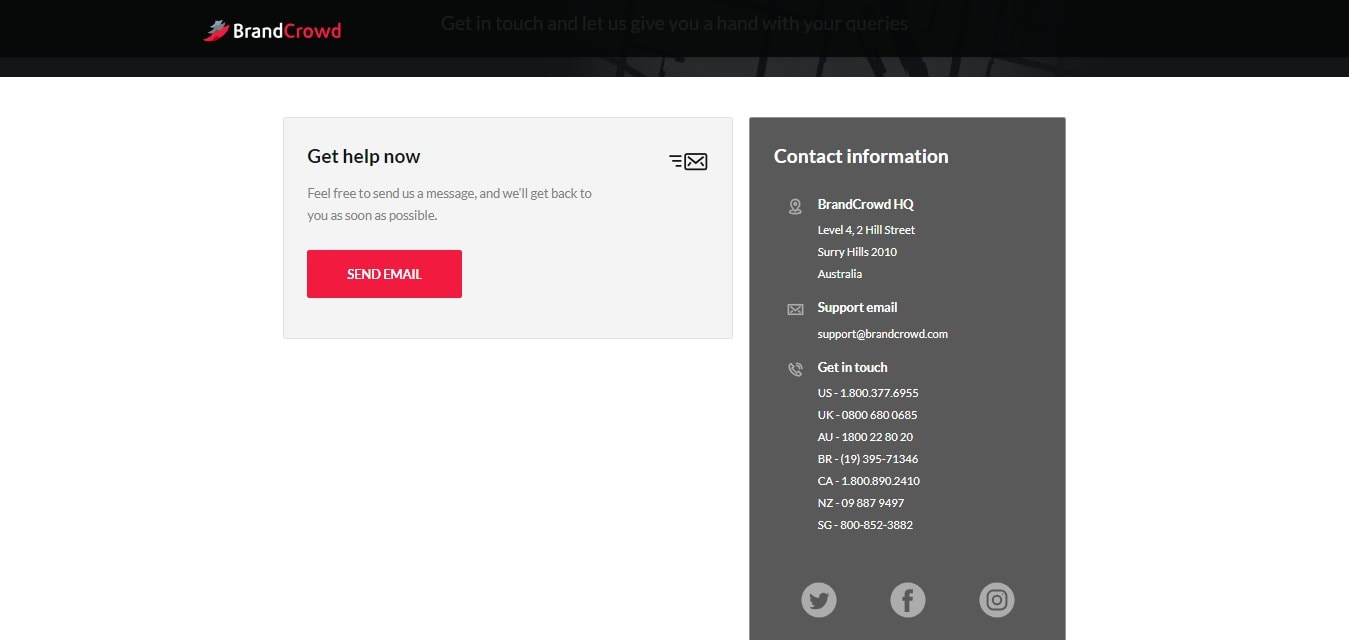Select the NZ - 09 887 9497 phone number
This screenshot has width=1349, height=640.
point(861,503)
